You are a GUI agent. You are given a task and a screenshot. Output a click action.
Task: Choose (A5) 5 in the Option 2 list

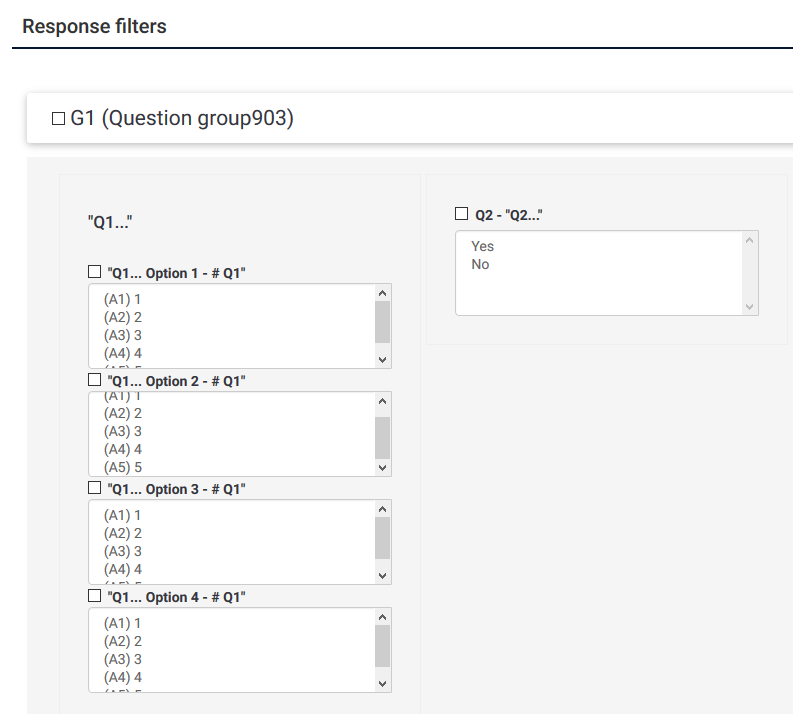click(123, 467)
